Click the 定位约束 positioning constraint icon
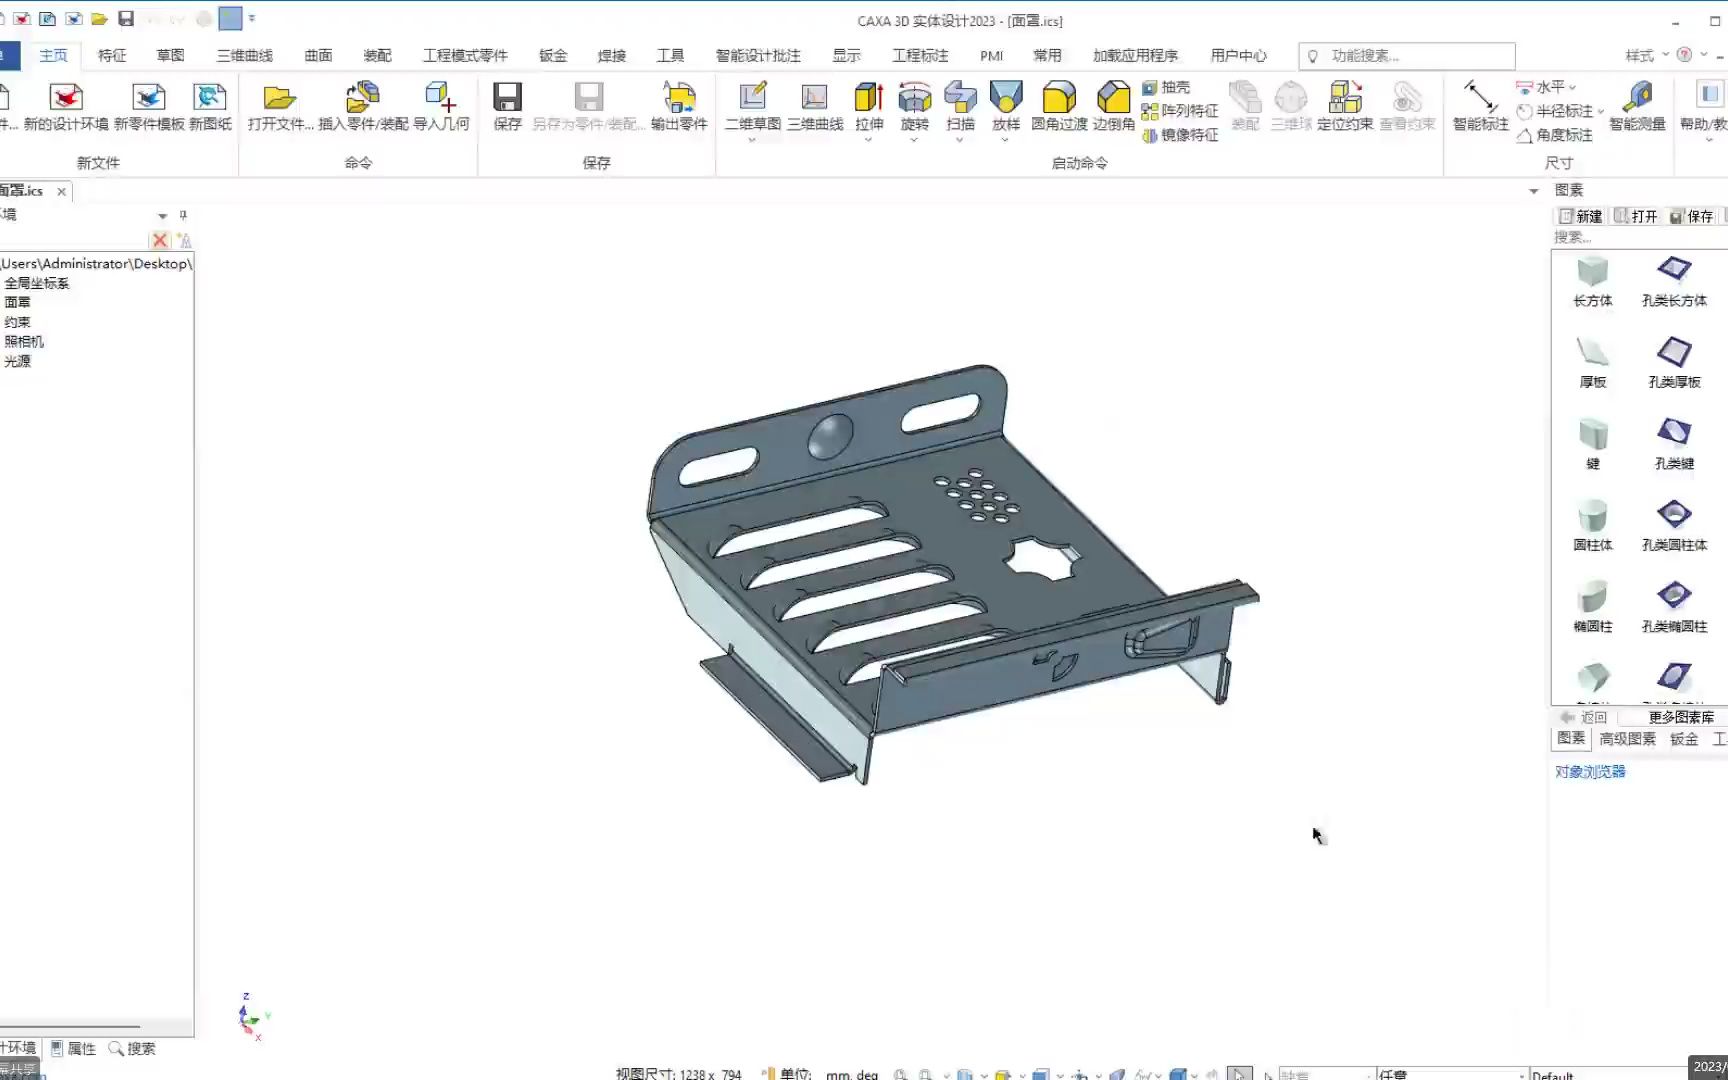The height and width of the screenshot is (1080, 1728). point(1345,107)
